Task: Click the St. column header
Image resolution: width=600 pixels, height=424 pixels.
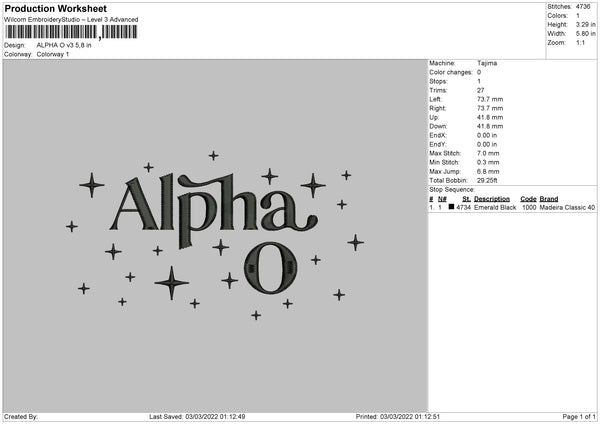Action: (466, 198)
